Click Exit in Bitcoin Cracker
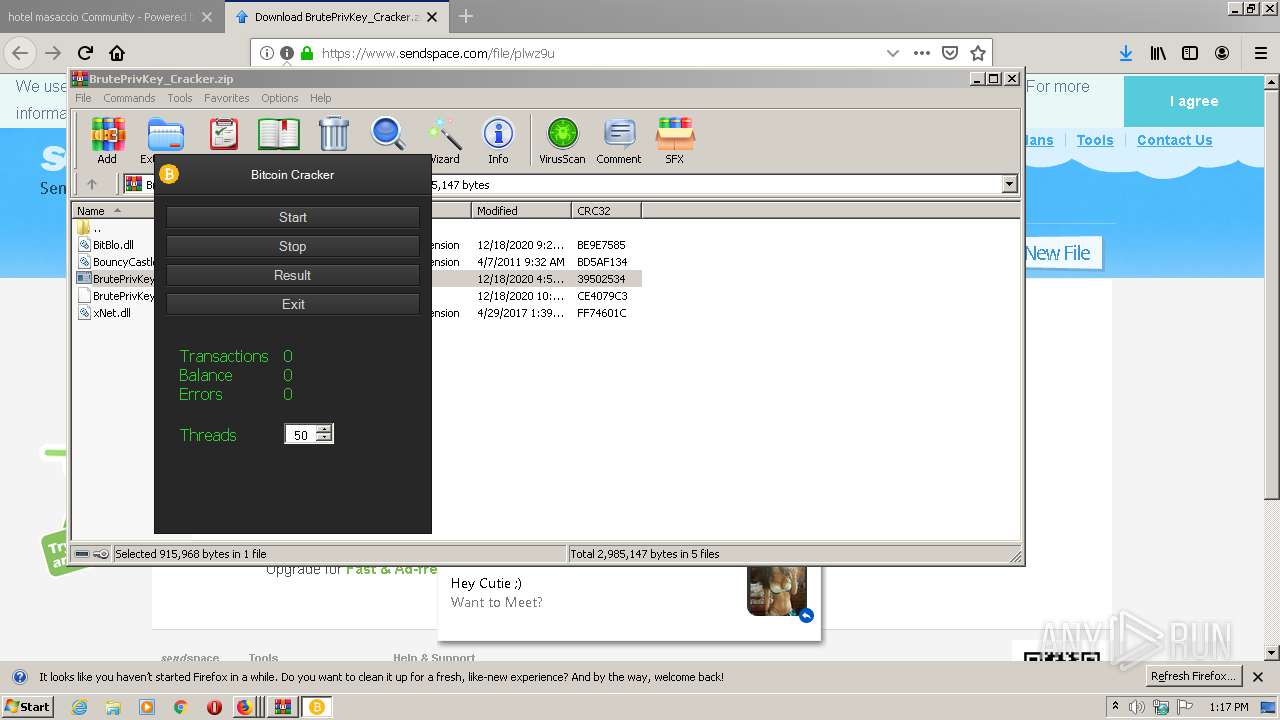Screen dimensions: 1280x720 (x=293, y=304)
